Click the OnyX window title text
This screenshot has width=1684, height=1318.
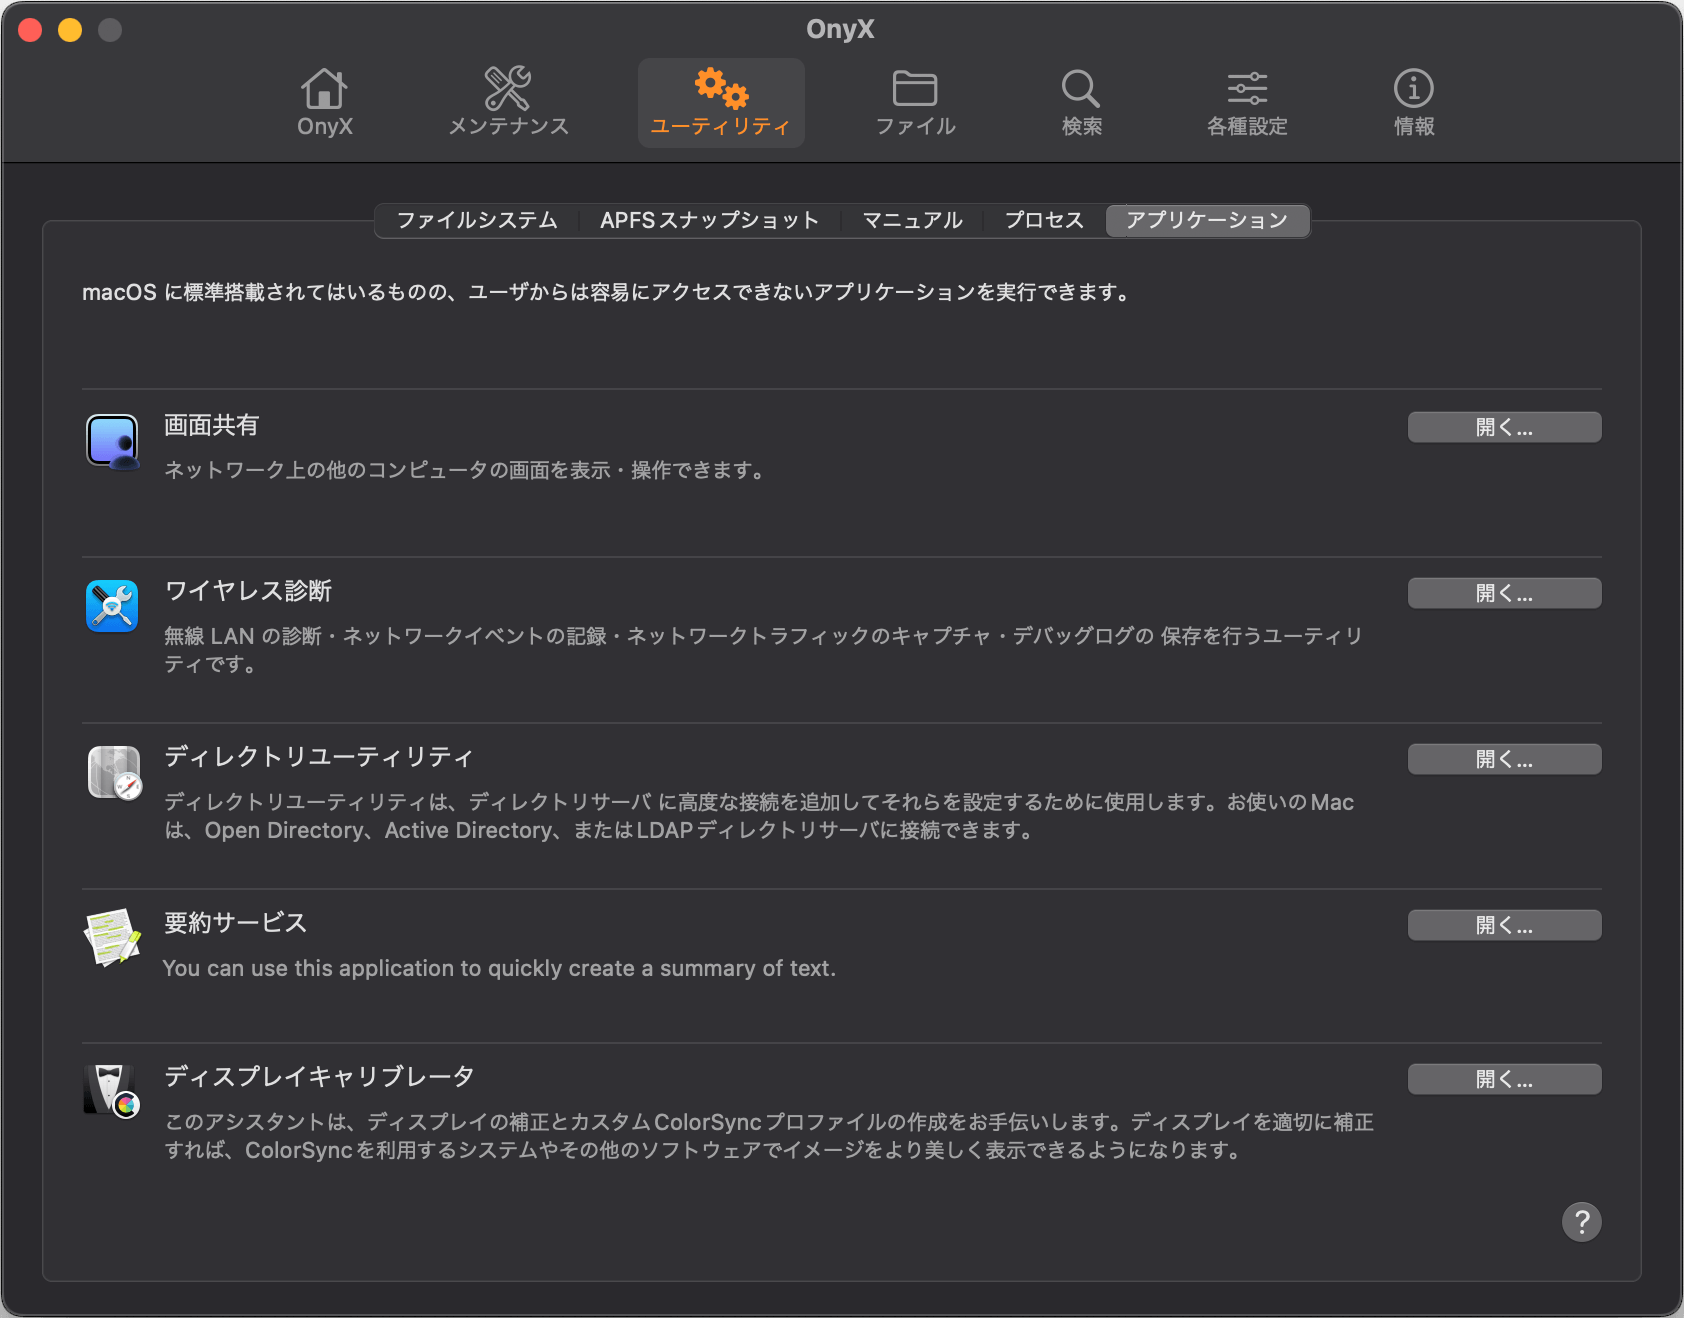840,29
